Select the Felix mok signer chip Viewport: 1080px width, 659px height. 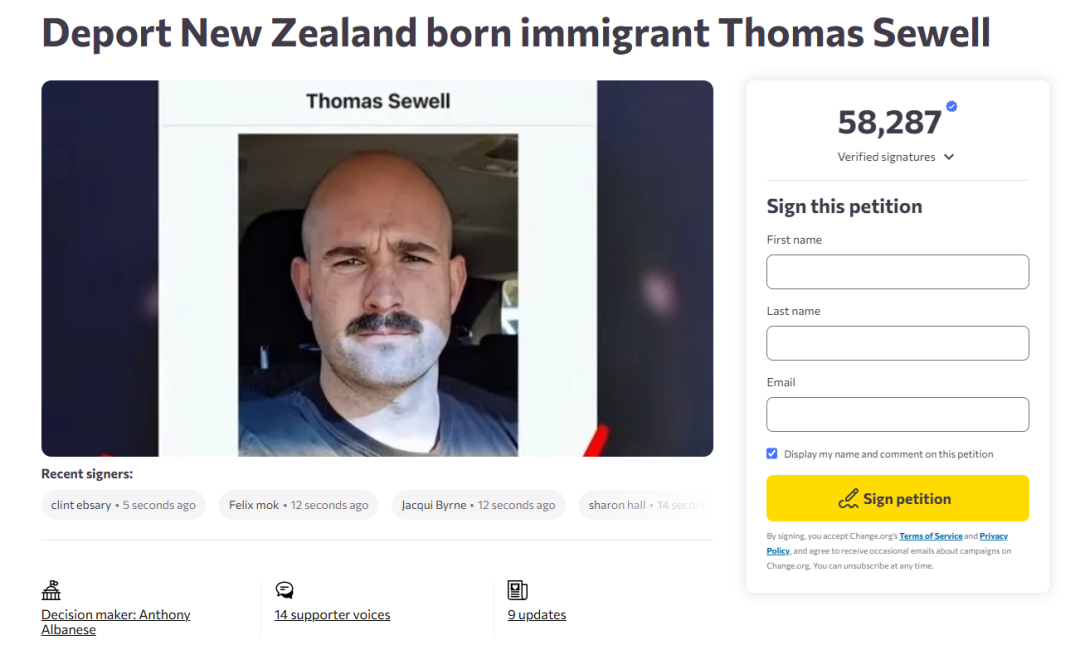(298, 505)
